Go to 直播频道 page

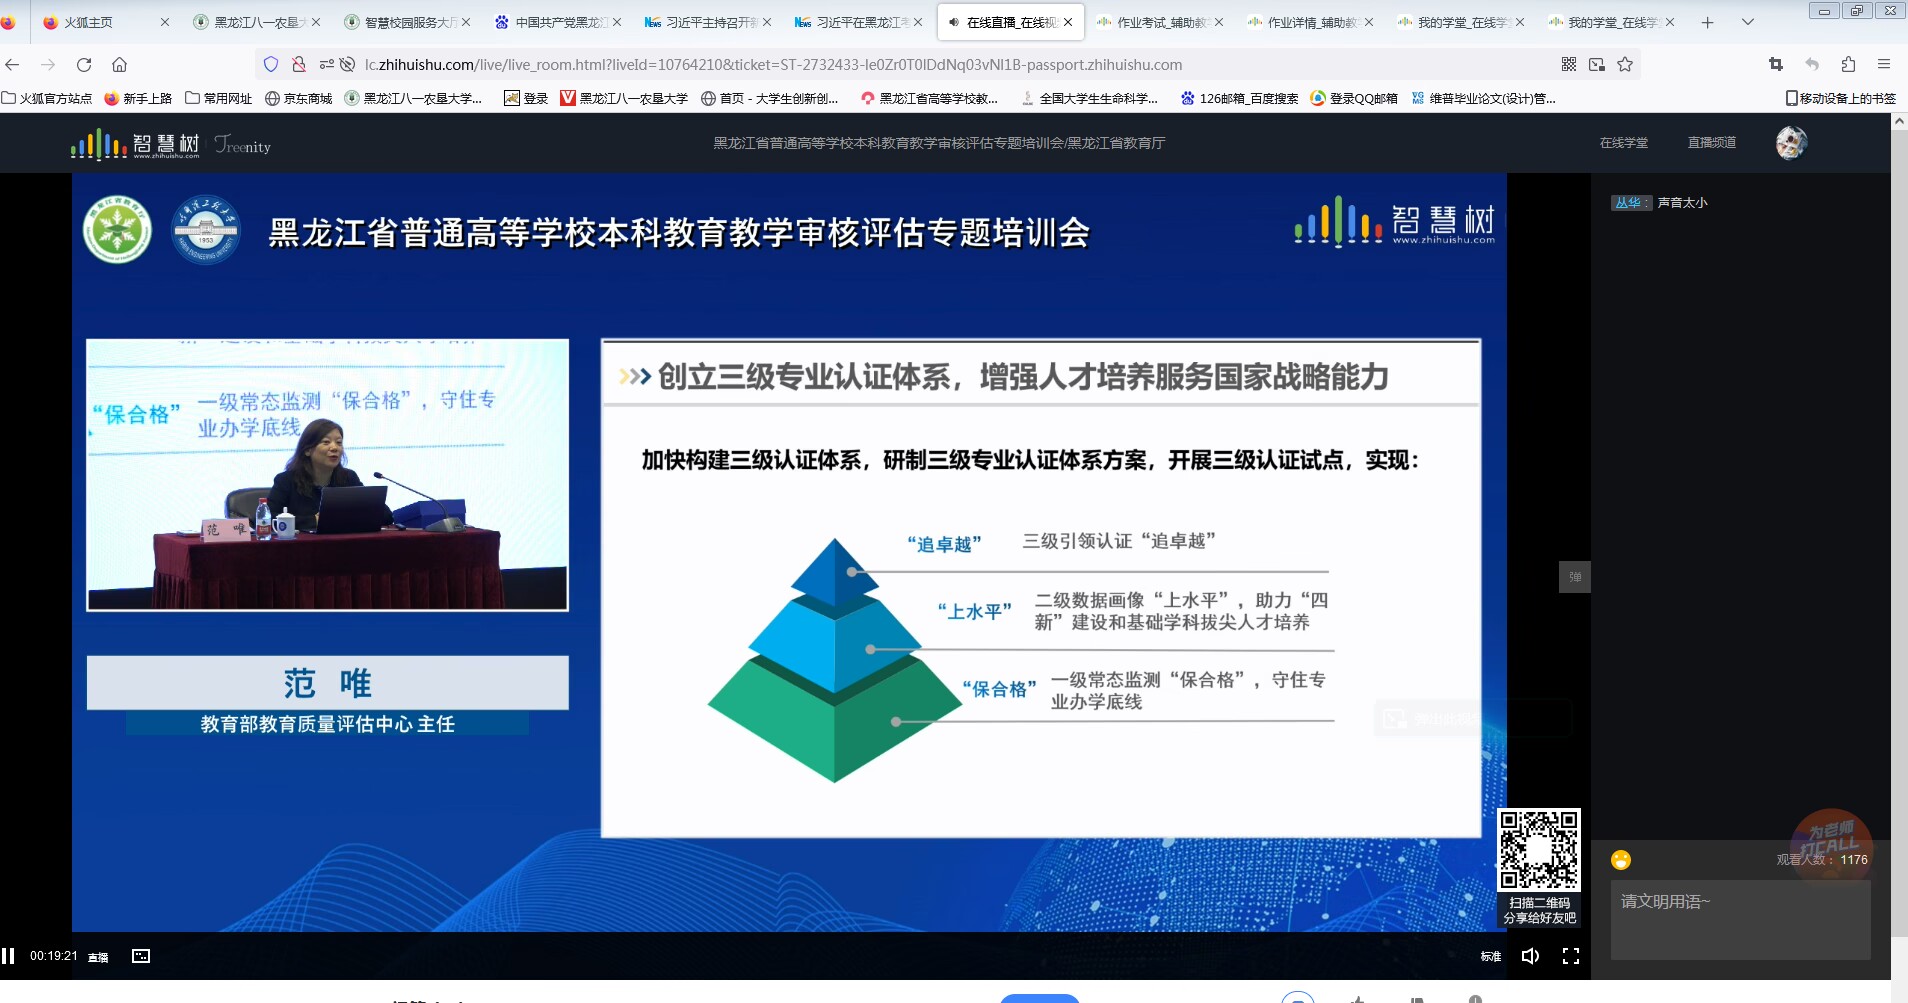point(1711,143)
